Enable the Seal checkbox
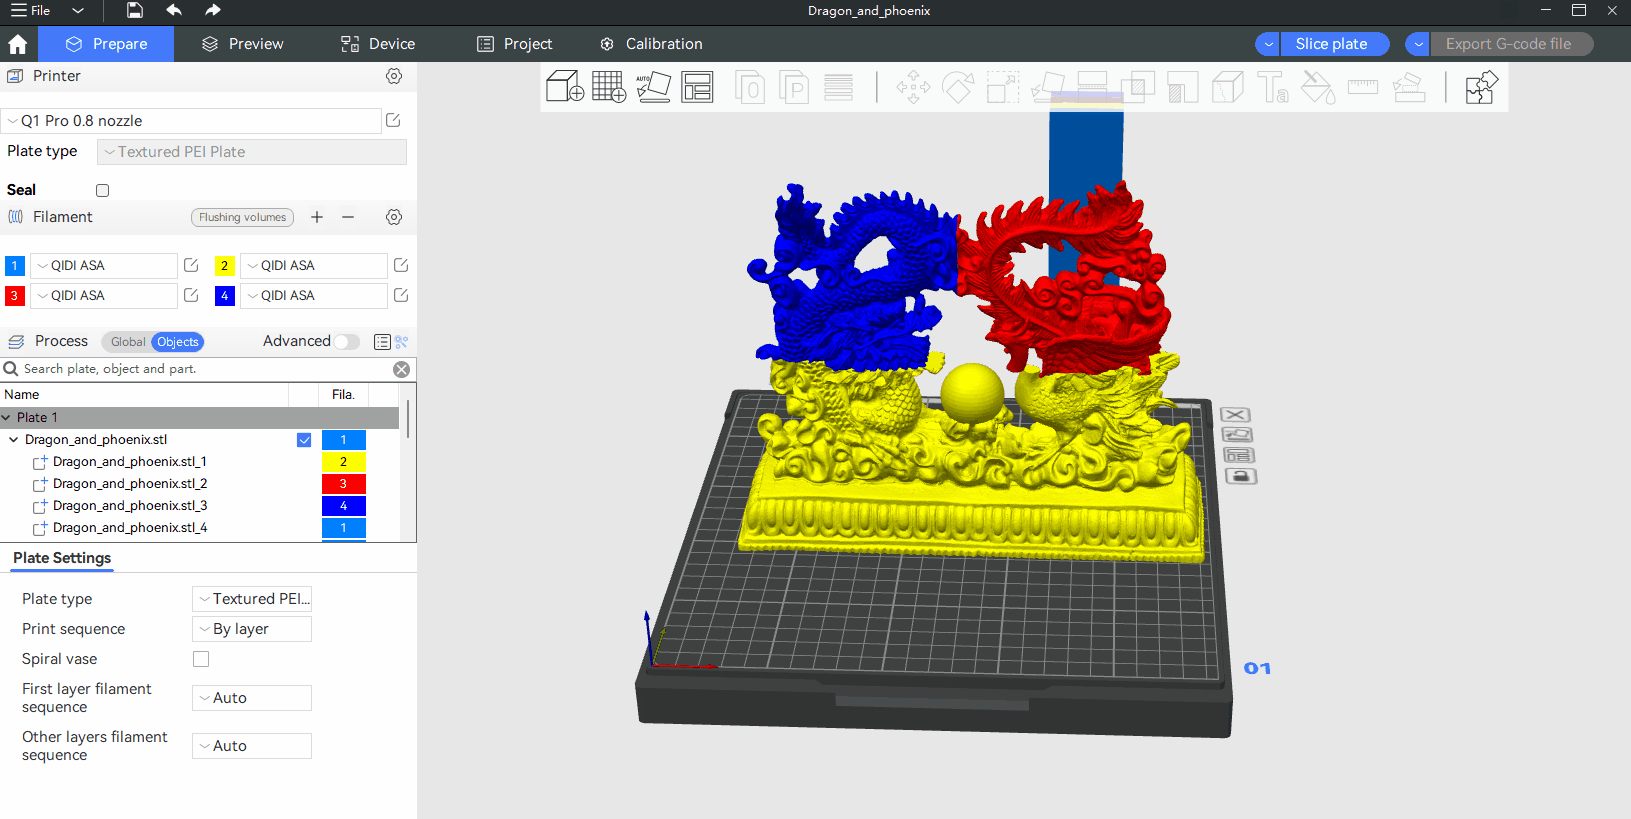This screenshot has width=1631, height=819. pyautogui.click(x=102, y=190)
